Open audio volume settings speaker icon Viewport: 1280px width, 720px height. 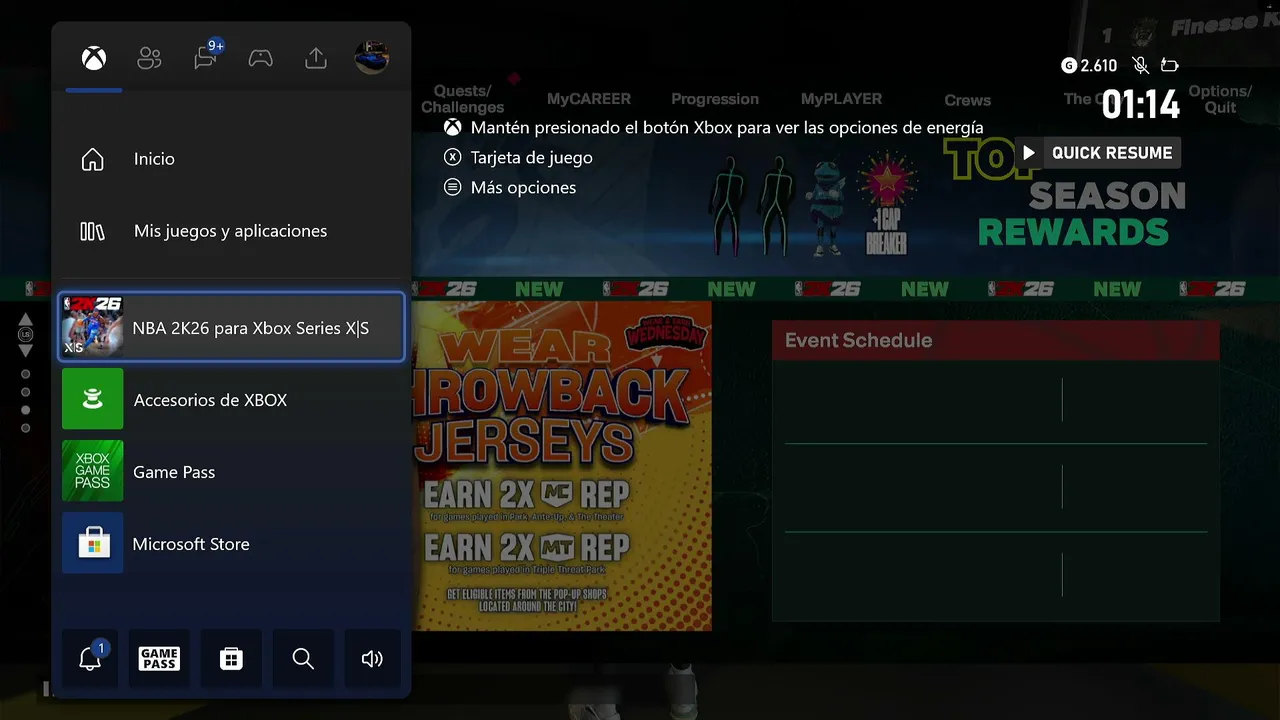[372, 658]
